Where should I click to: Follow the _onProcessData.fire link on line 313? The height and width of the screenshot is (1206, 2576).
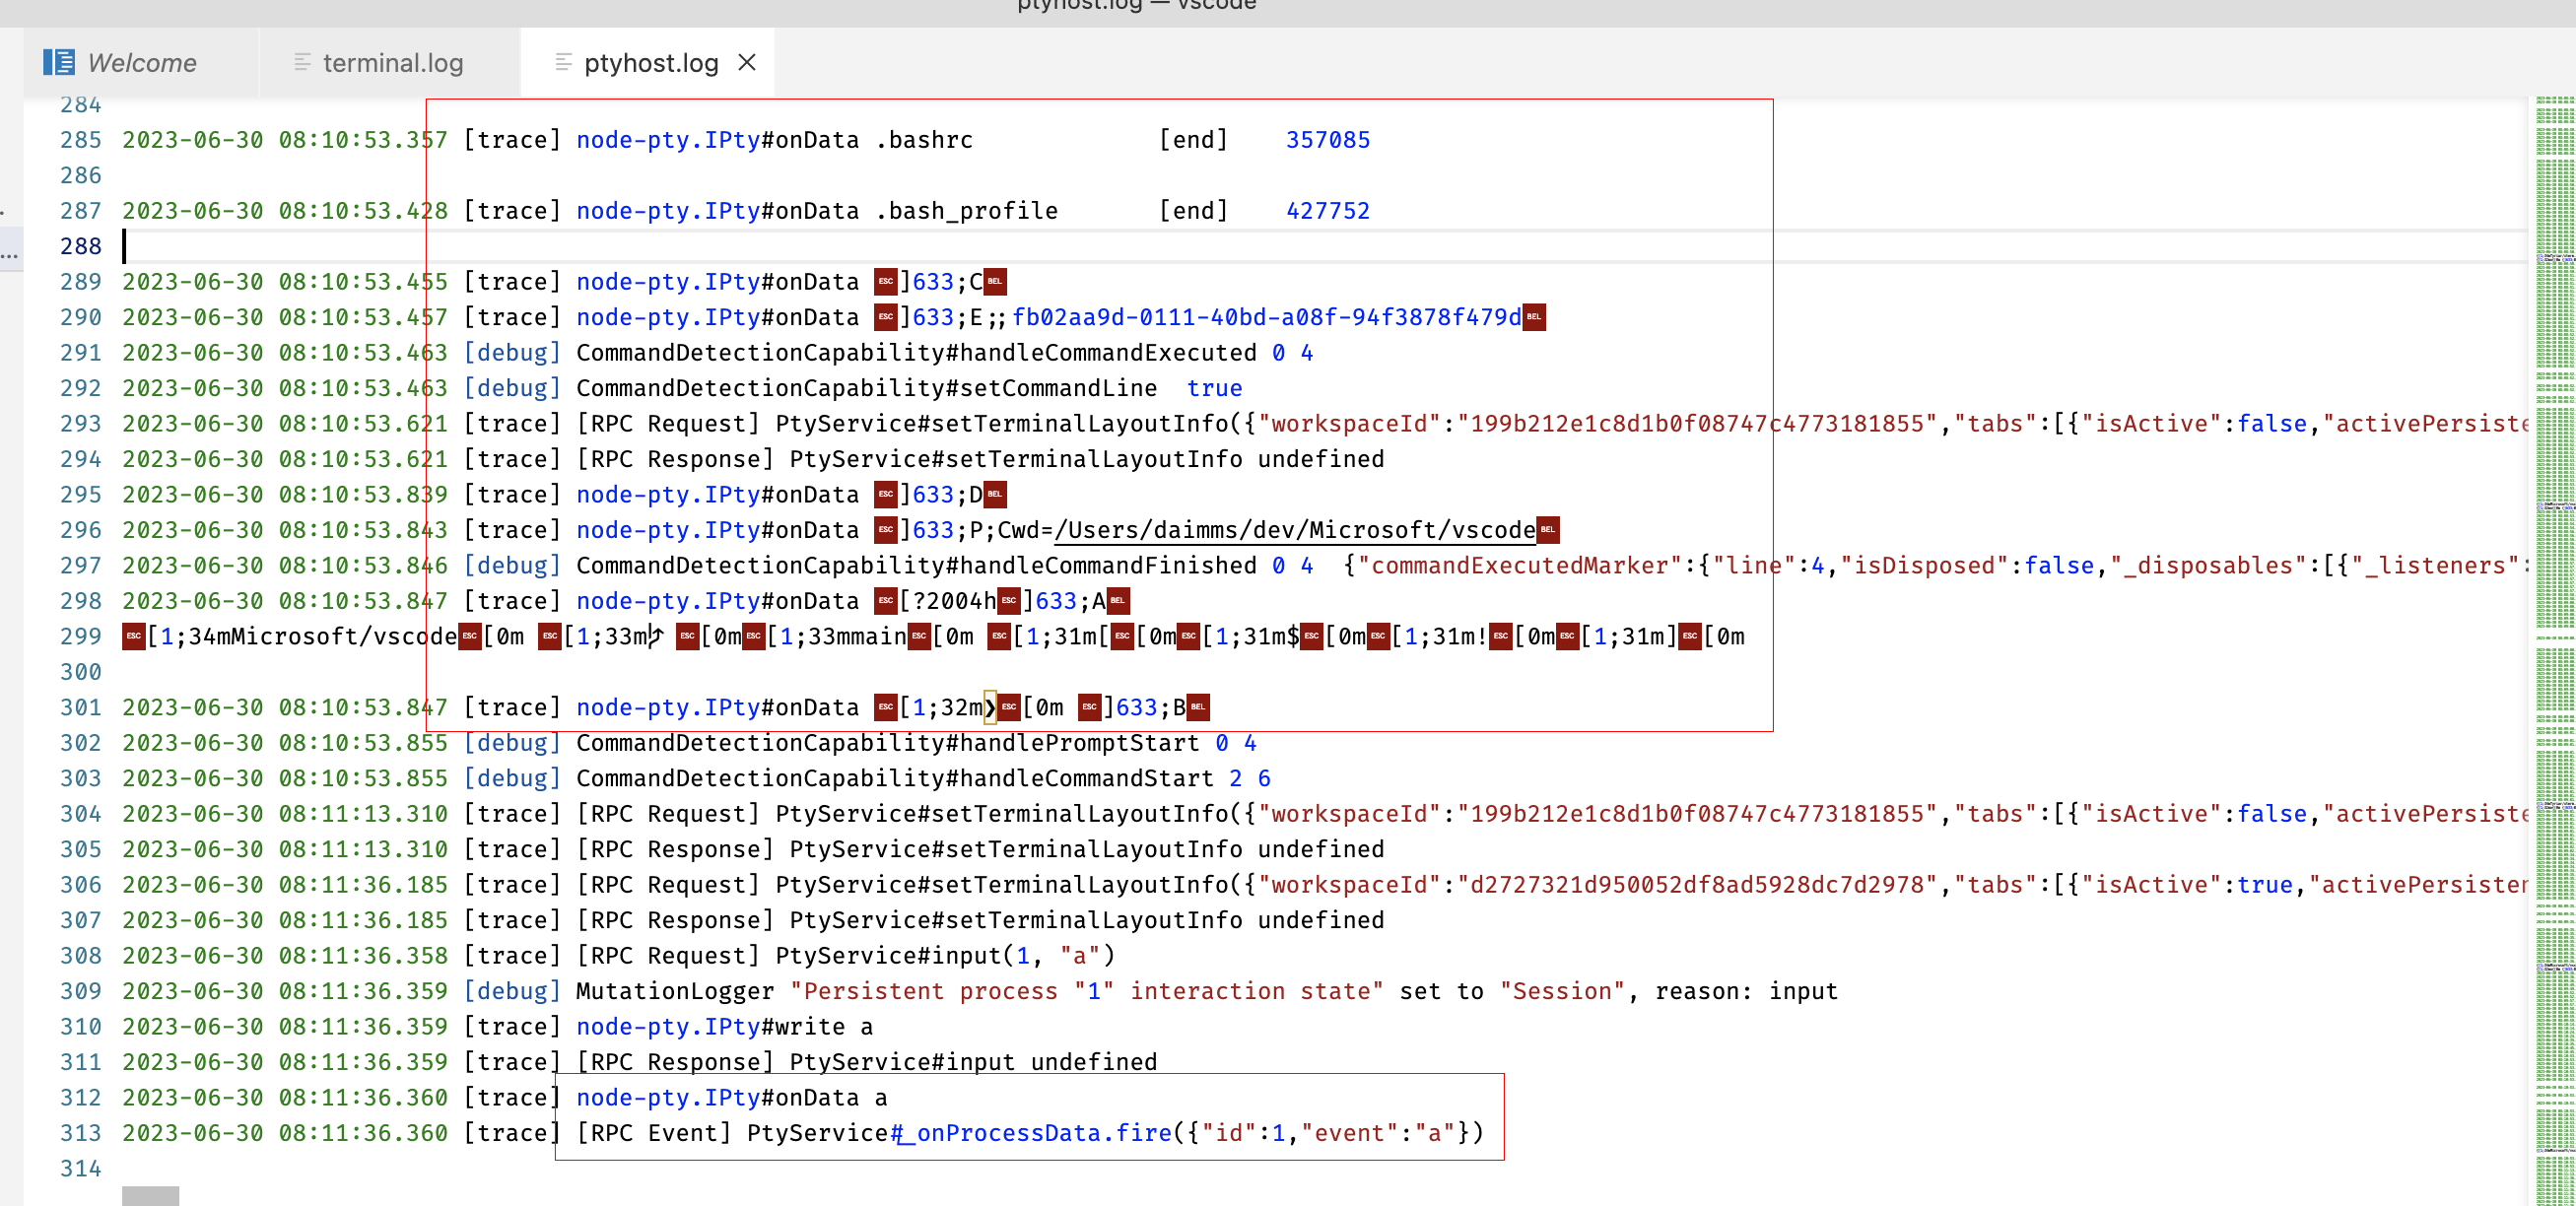coord(1030,1133)
